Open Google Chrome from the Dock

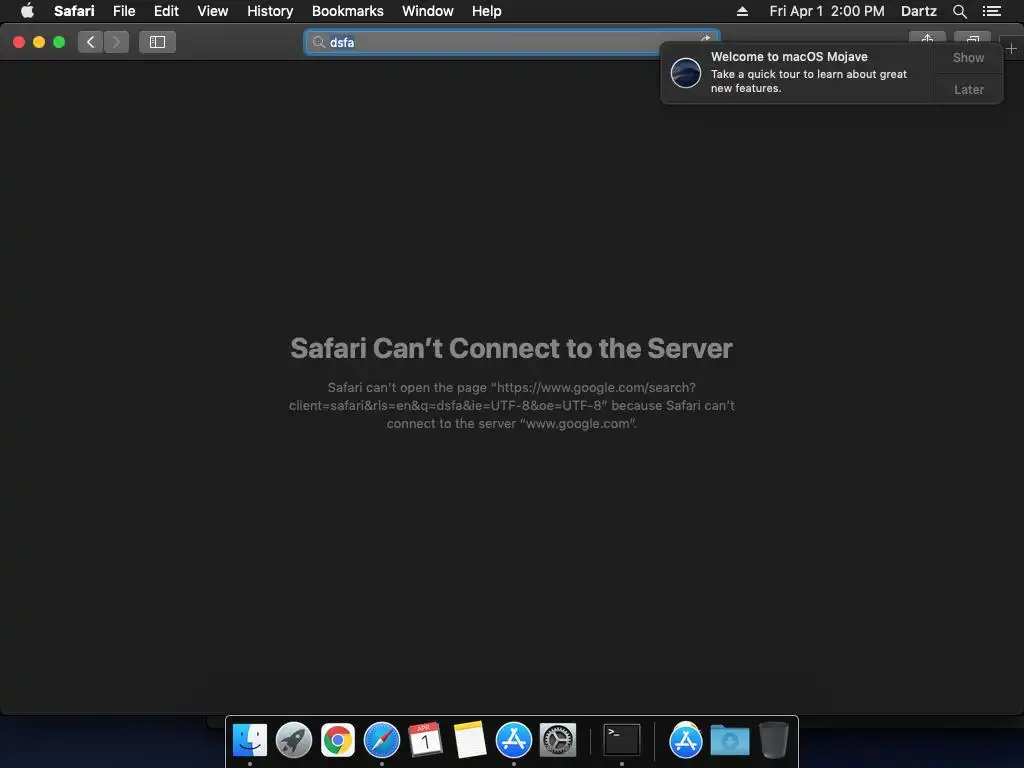tap(338, 740)
